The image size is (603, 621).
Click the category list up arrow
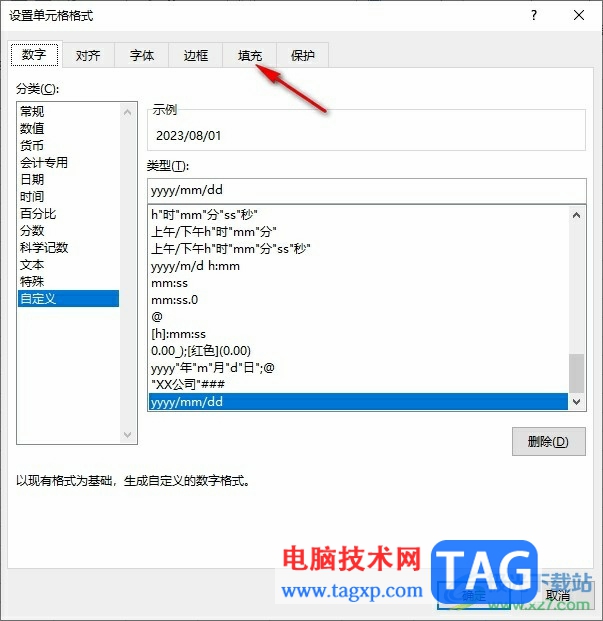[127, 112]
